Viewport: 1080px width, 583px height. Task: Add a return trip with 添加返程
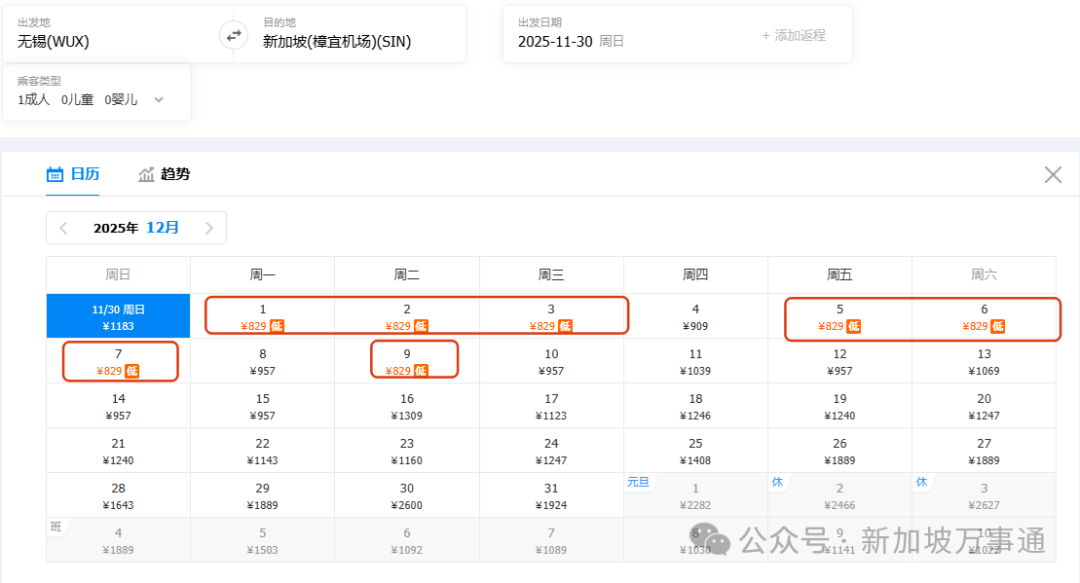click(x=793, y=35)
